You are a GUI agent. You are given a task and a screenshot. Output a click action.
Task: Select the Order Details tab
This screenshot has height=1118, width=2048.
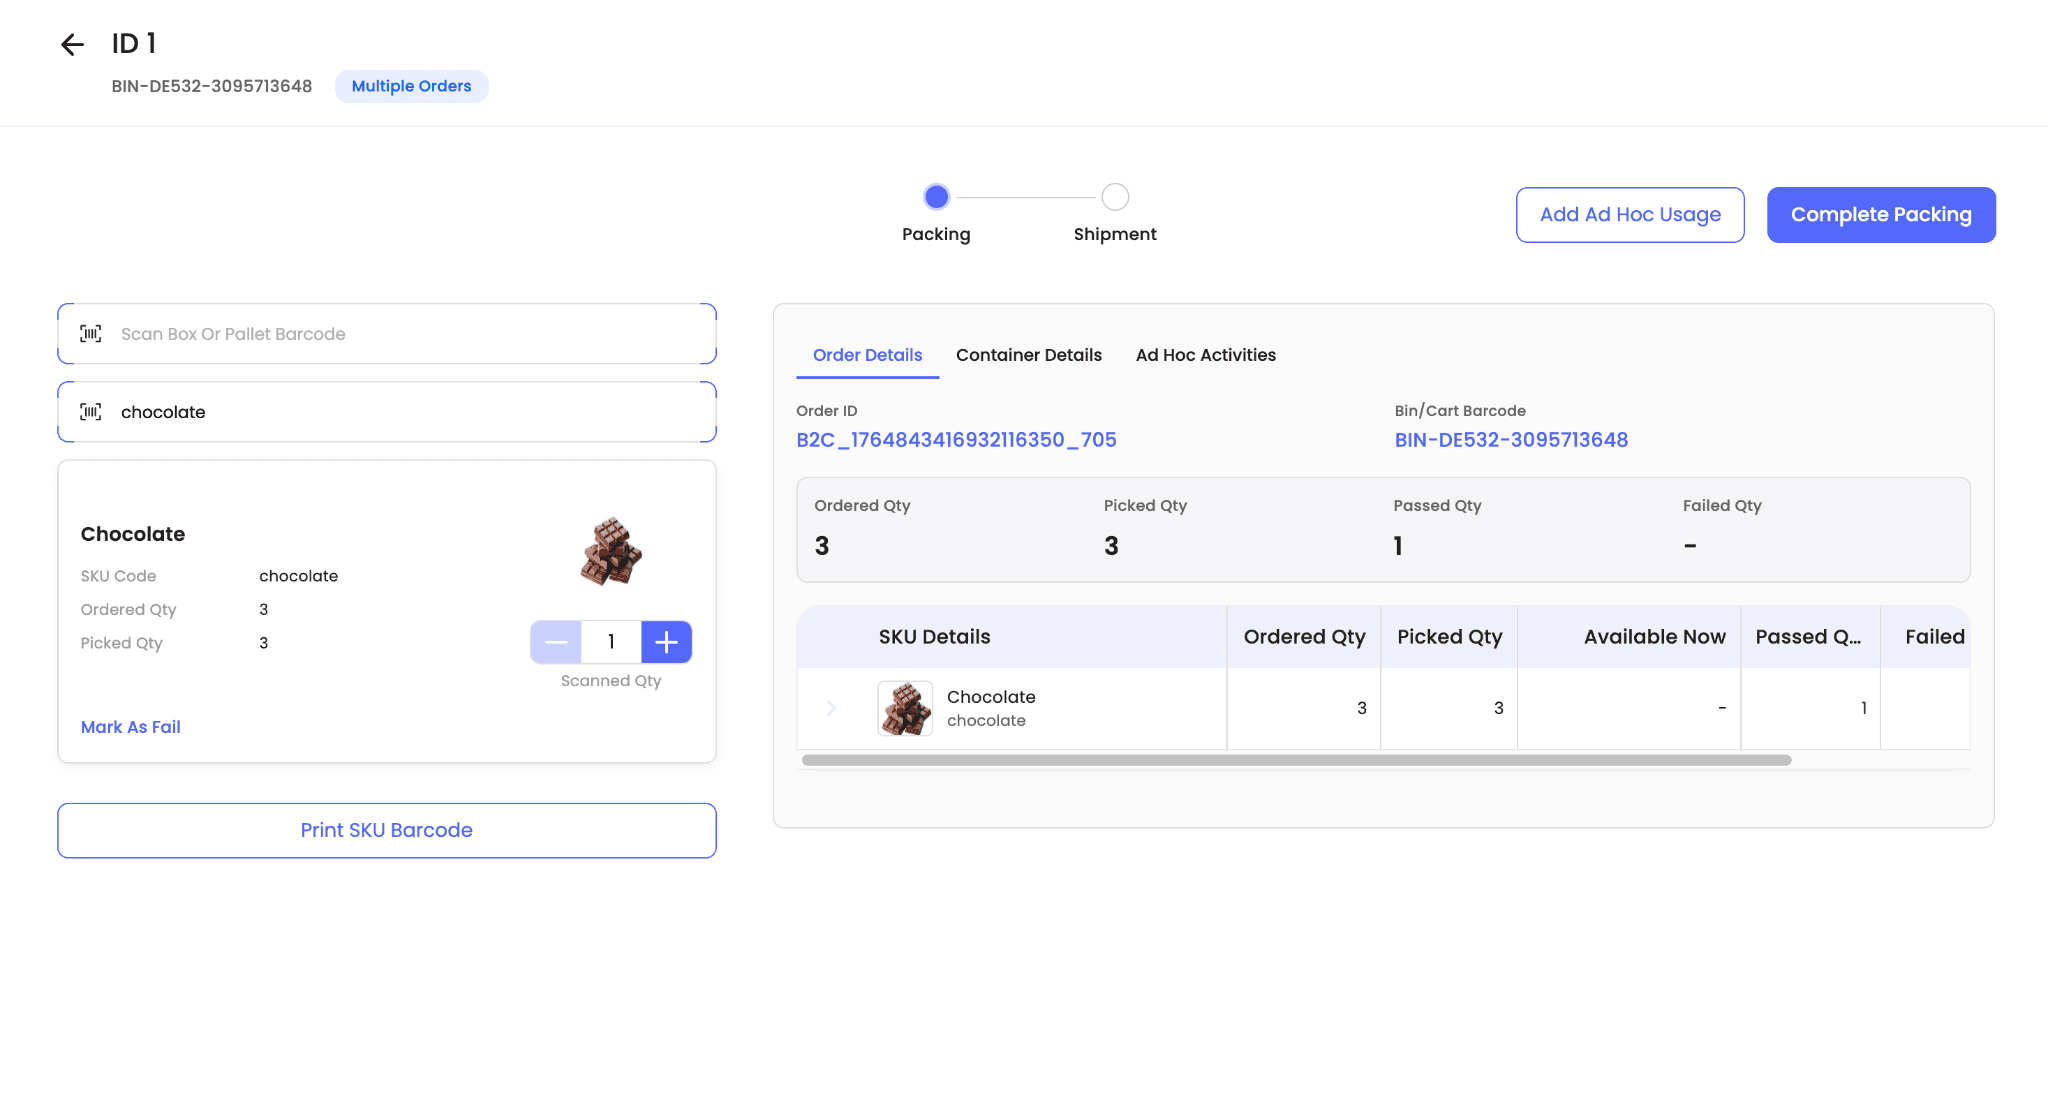point(867,355)
